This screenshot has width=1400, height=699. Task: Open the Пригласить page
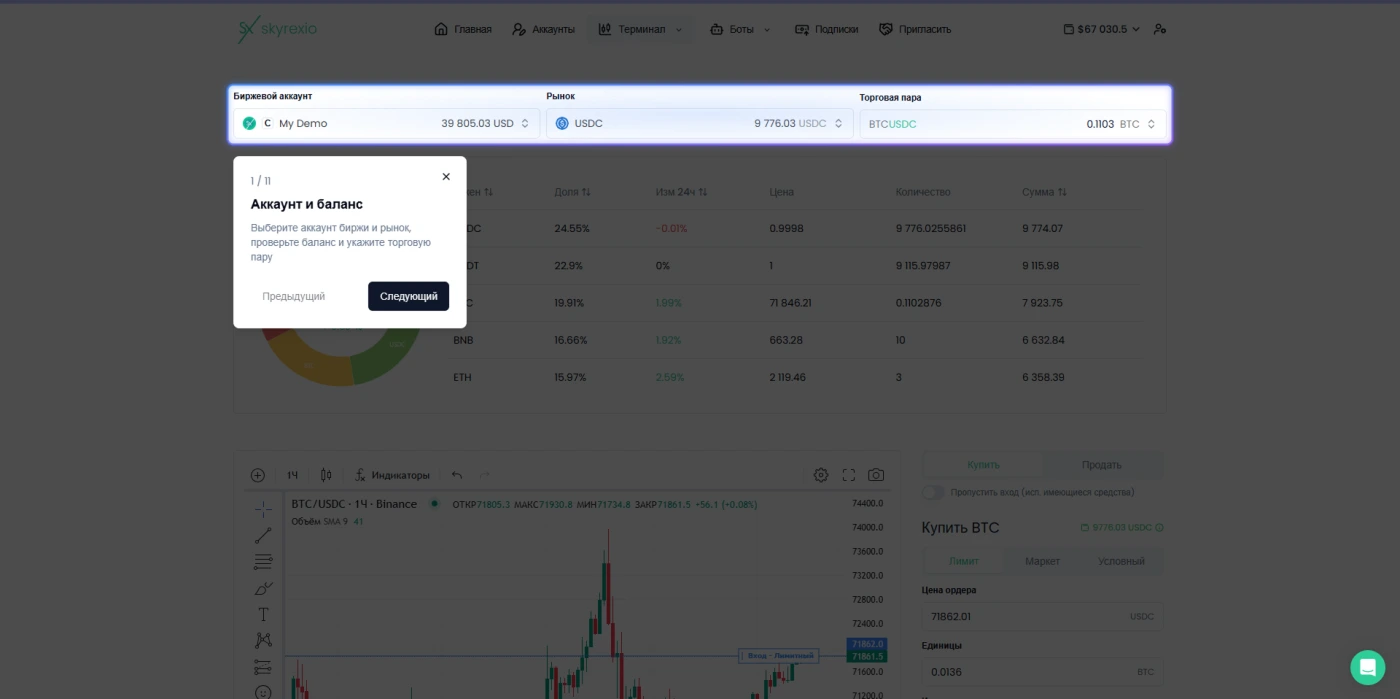click(915, 29)
